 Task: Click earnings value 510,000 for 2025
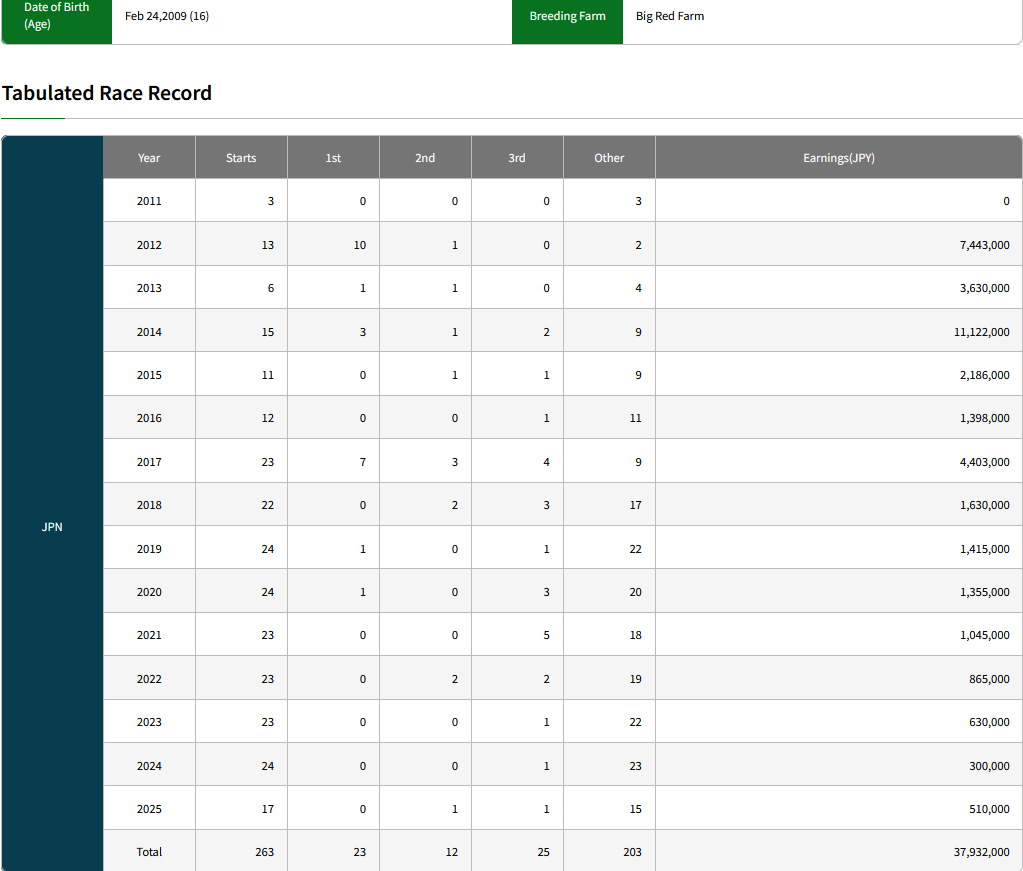tap(989, 808)
